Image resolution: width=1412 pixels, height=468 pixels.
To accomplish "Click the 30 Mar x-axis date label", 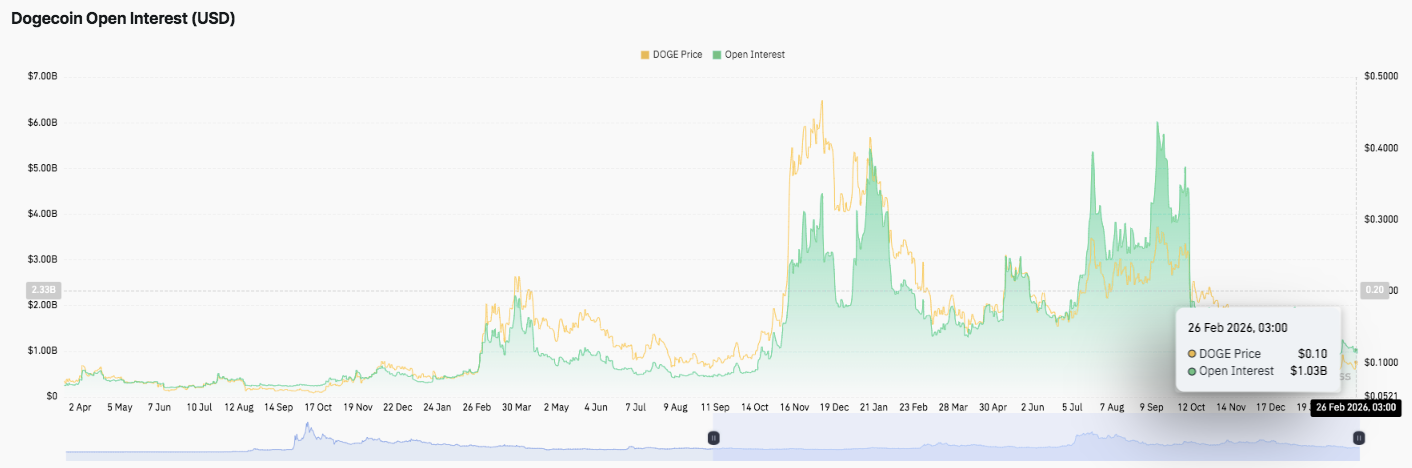I will coord(516,408).
